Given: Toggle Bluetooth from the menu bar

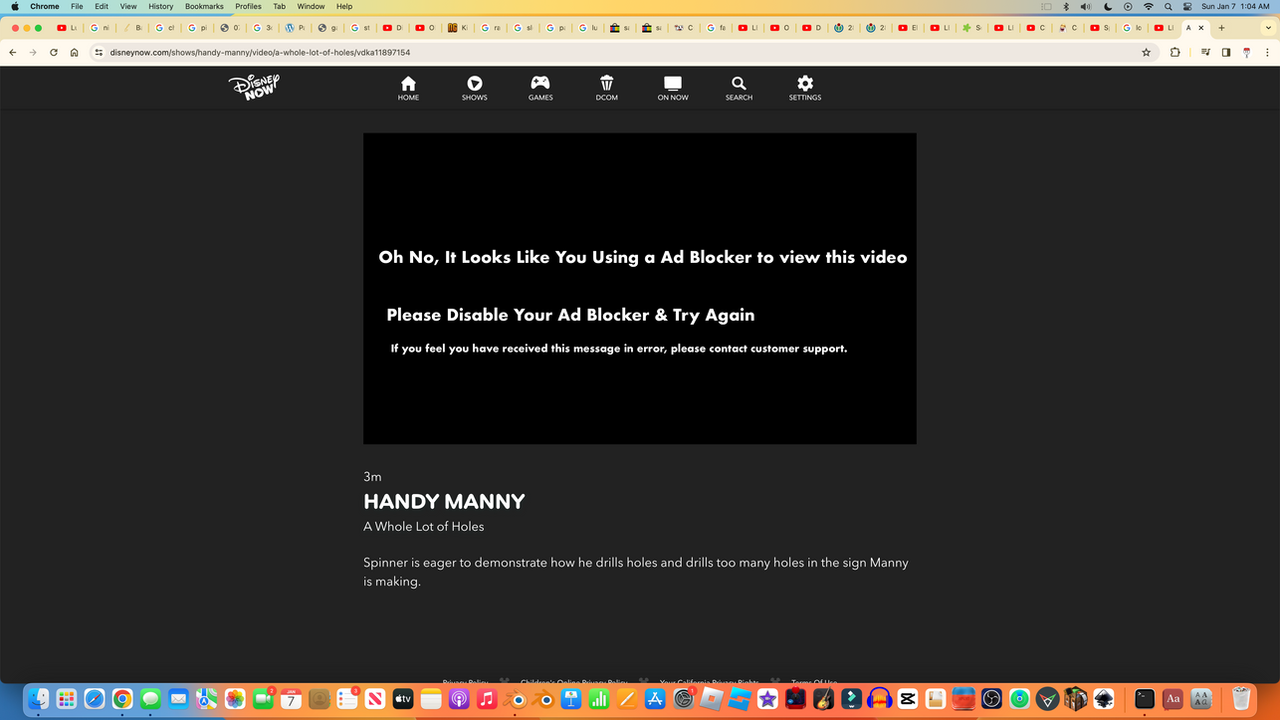Looking at the screenshot, I should click(1067, 6).
